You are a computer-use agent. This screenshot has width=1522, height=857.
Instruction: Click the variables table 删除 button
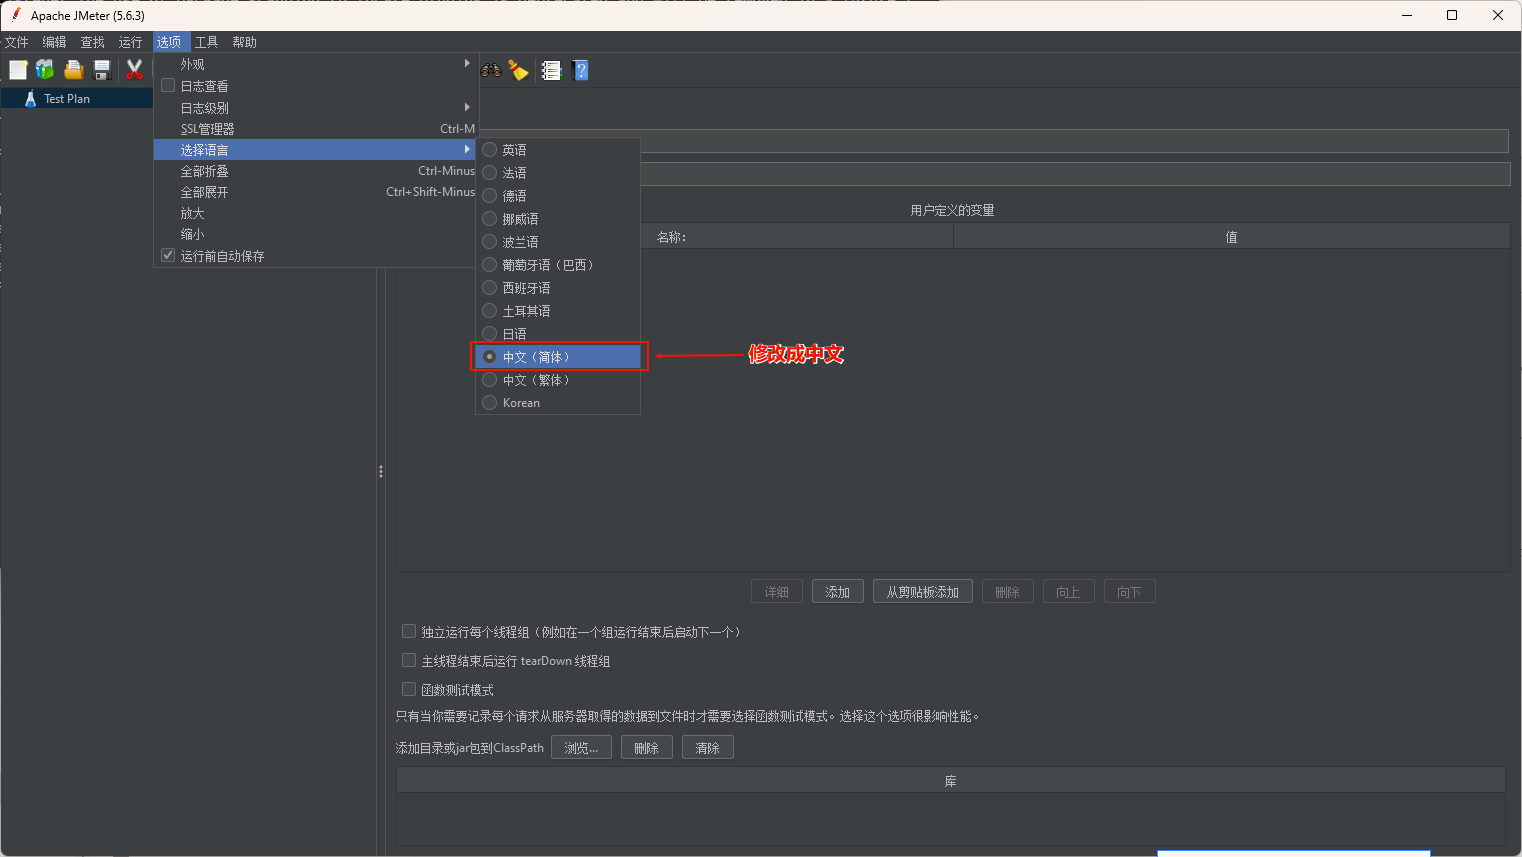1008,592
